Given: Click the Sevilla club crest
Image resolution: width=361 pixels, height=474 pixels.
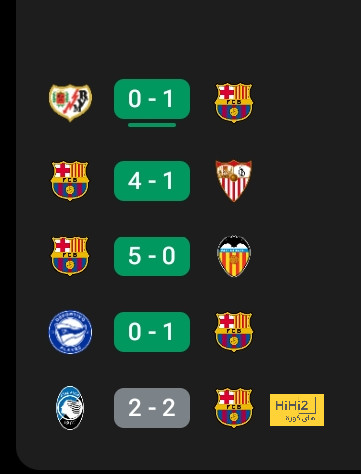Looking at the screenshot, I should [234, 181].
